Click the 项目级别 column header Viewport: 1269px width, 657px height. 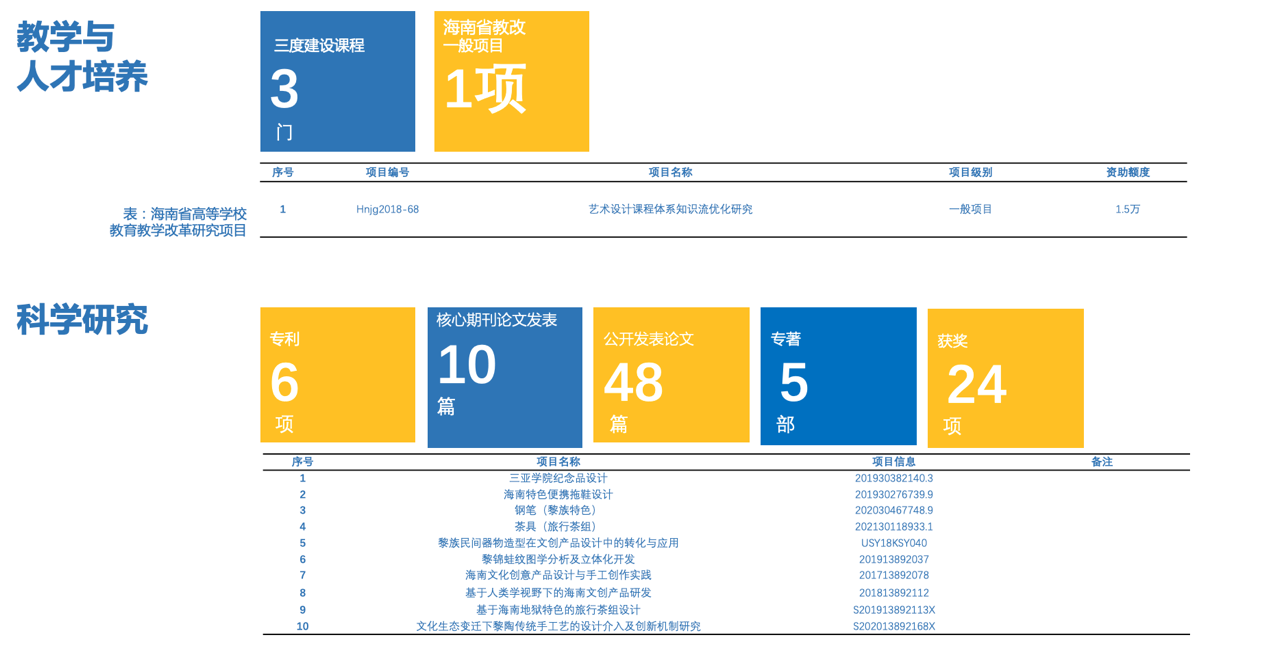point(970,172)
